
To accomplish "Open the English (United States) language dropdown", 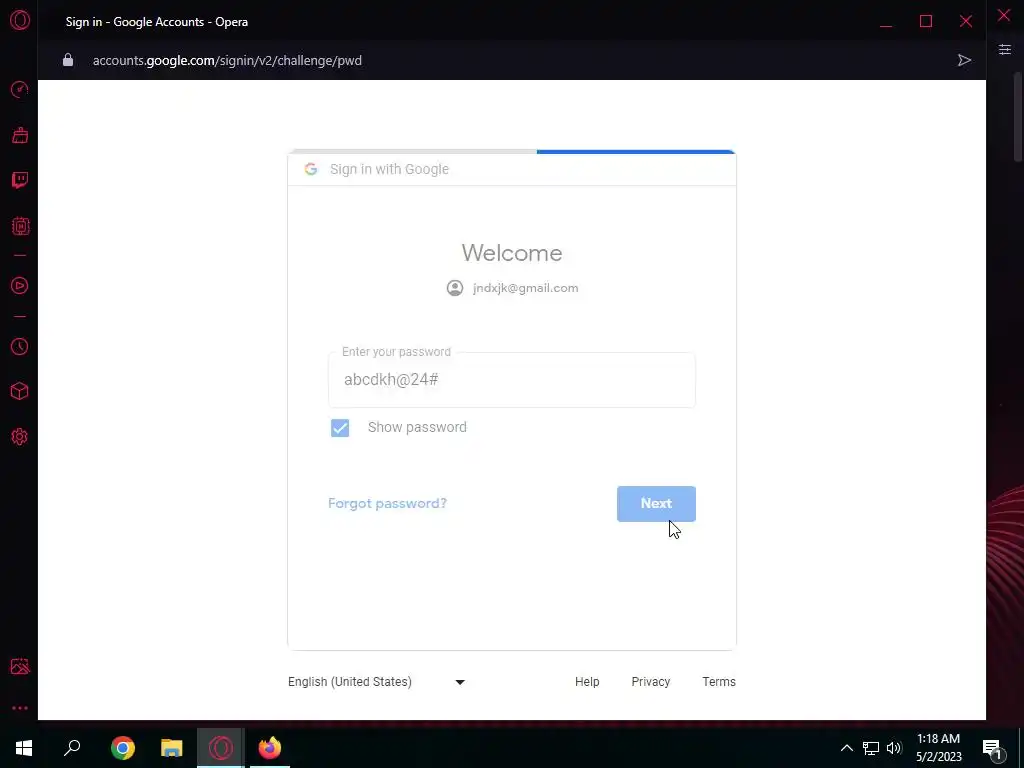I will (376, 682).
